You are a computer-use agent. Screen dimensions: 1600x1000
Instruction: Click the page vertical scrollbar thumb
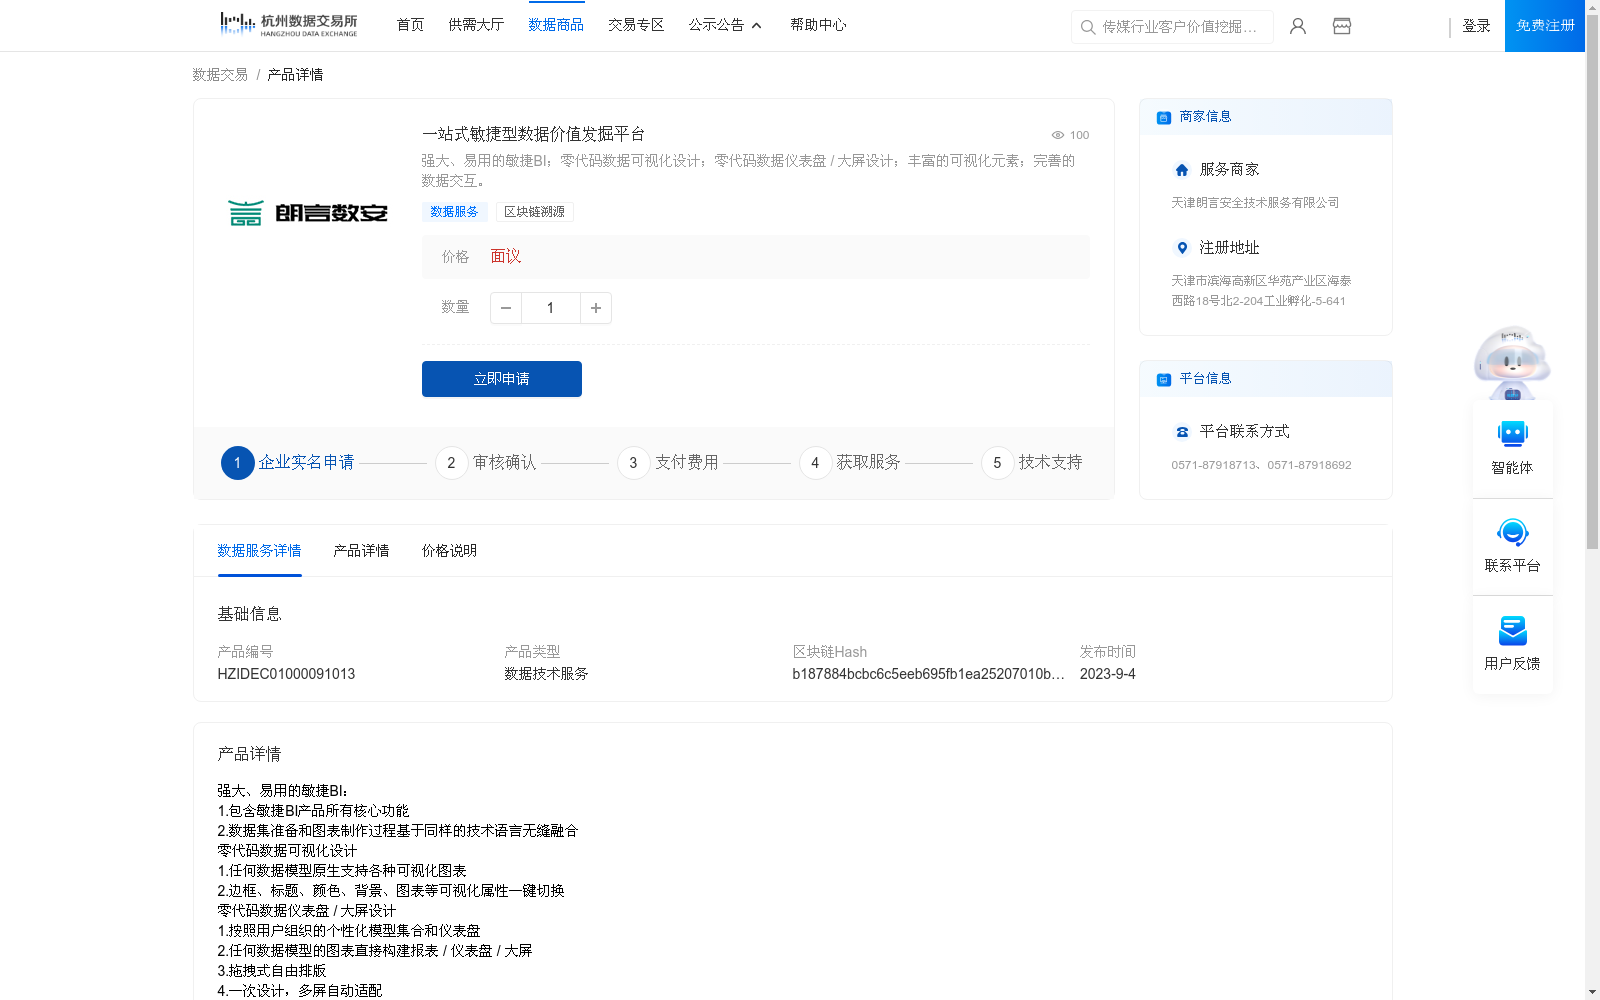[1592, 282]
